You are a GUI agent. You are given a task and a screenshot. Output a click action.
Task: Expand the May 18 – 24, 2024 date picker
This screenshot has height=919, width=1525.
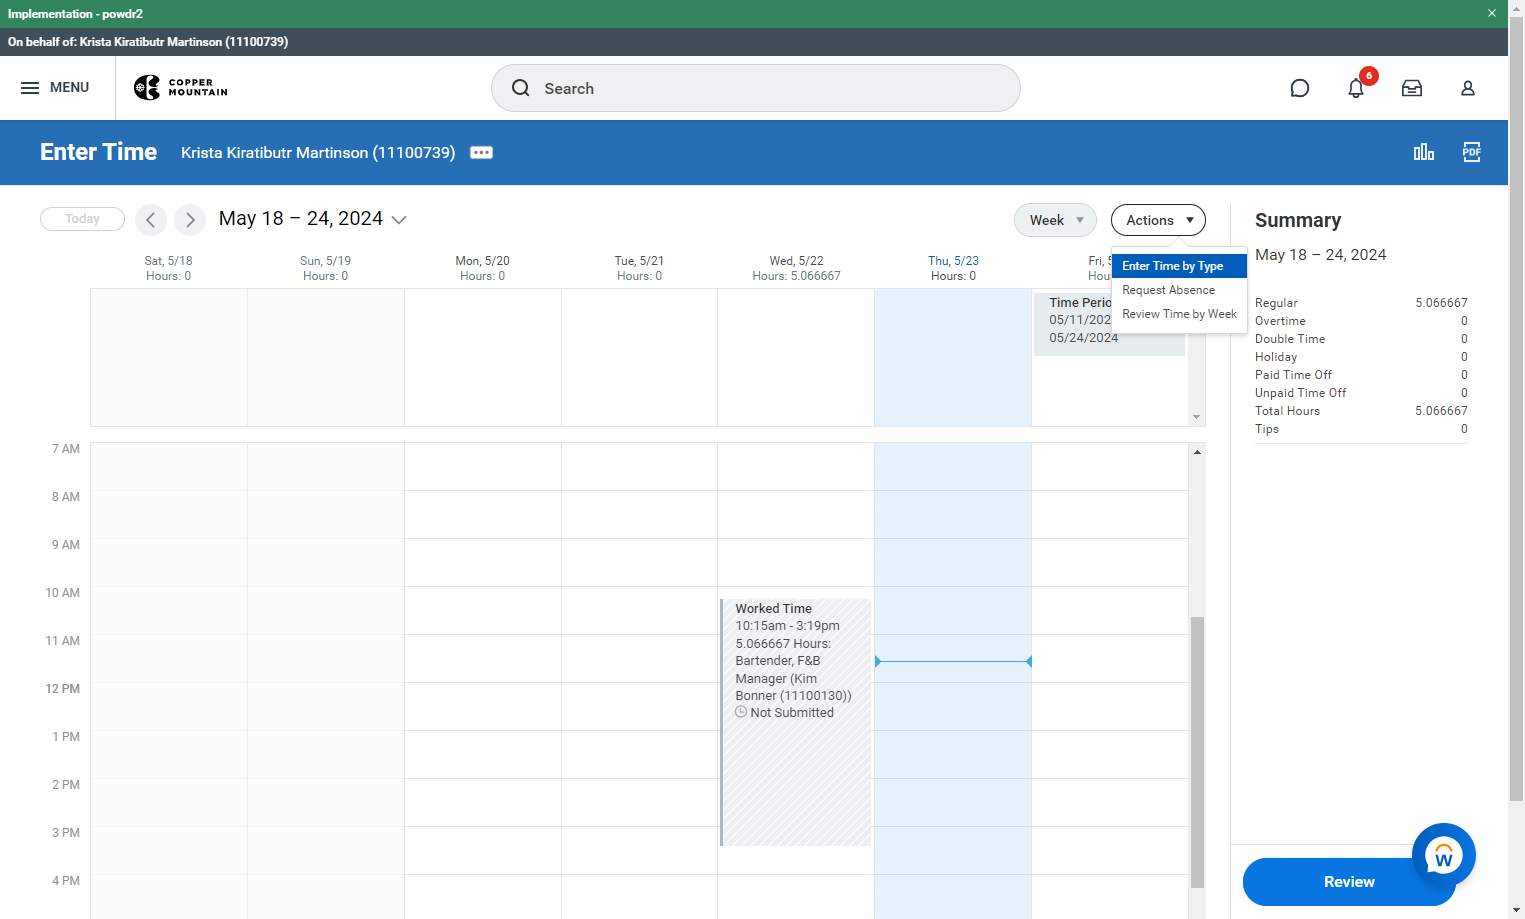(x=313, y=219)
